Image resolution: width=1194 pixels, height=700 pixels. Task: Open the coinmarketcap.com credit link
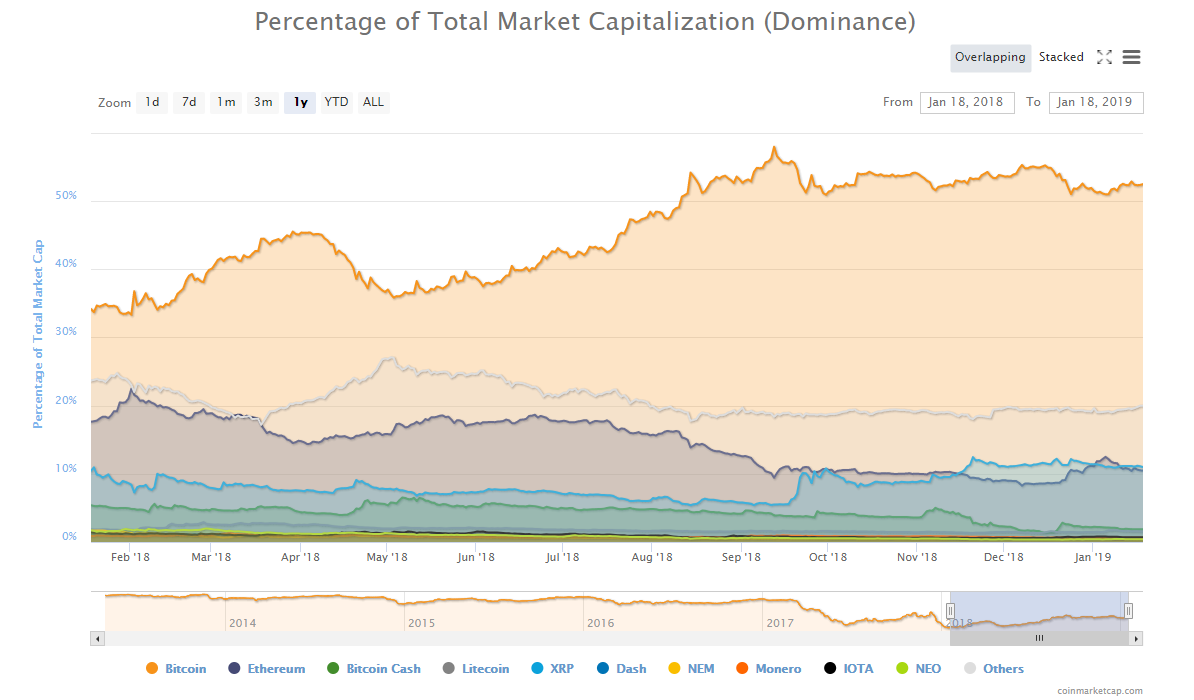[x=1099, y=690]
